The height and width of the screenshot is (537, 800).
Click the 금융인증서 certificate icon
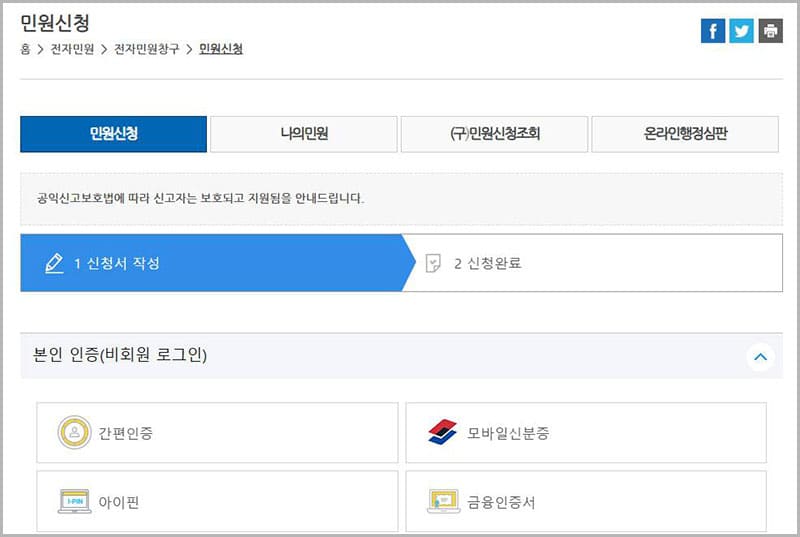442,501
